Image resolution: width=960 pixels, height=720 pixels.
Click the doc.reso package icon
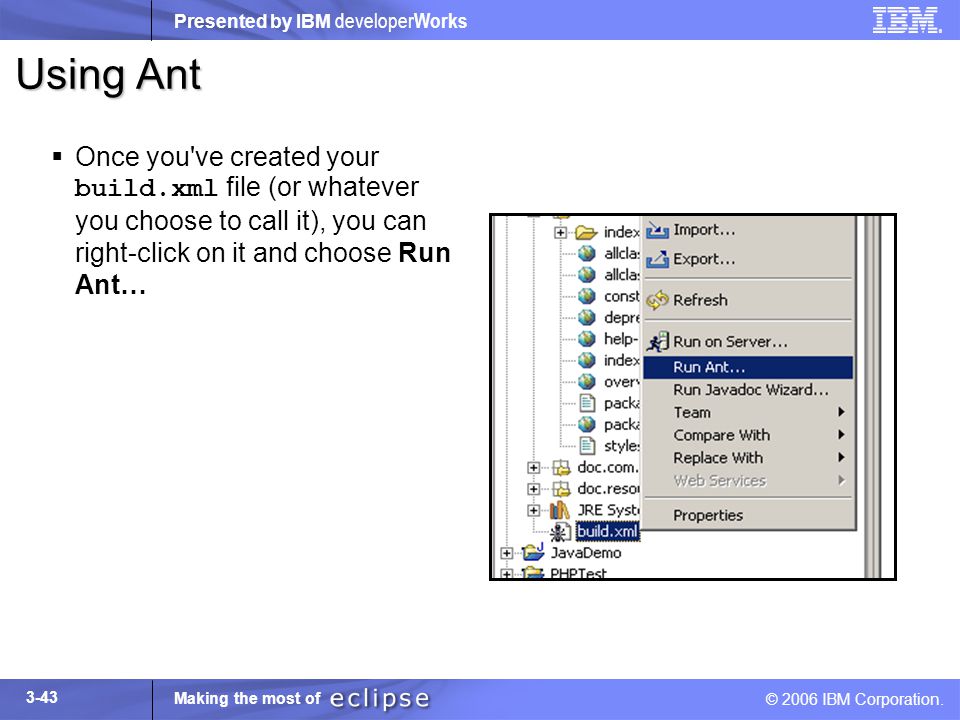561,489
